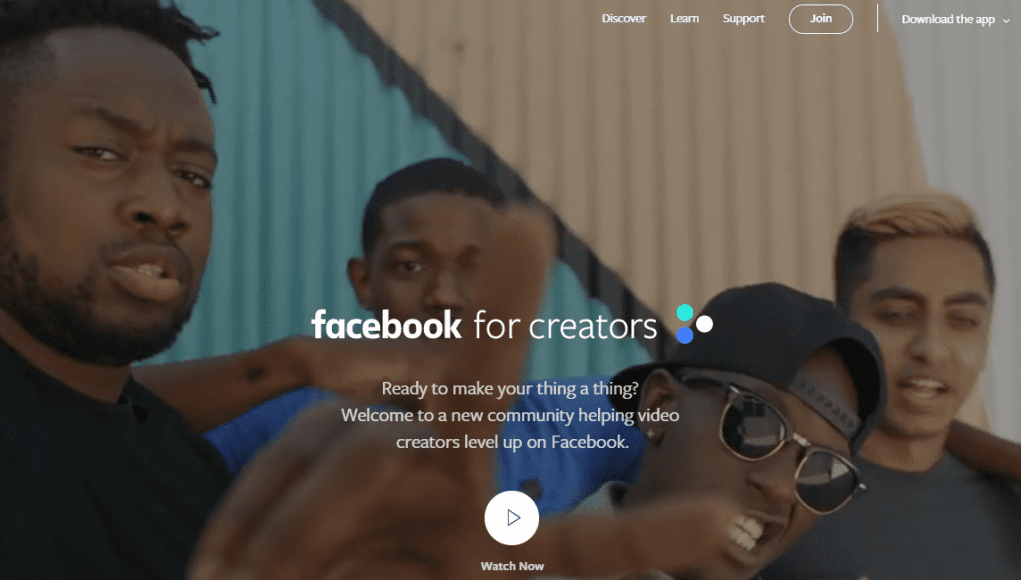This screenshot has height=580, width=1021.
Task: Click the Join button
Action: (x=820, y=19)
